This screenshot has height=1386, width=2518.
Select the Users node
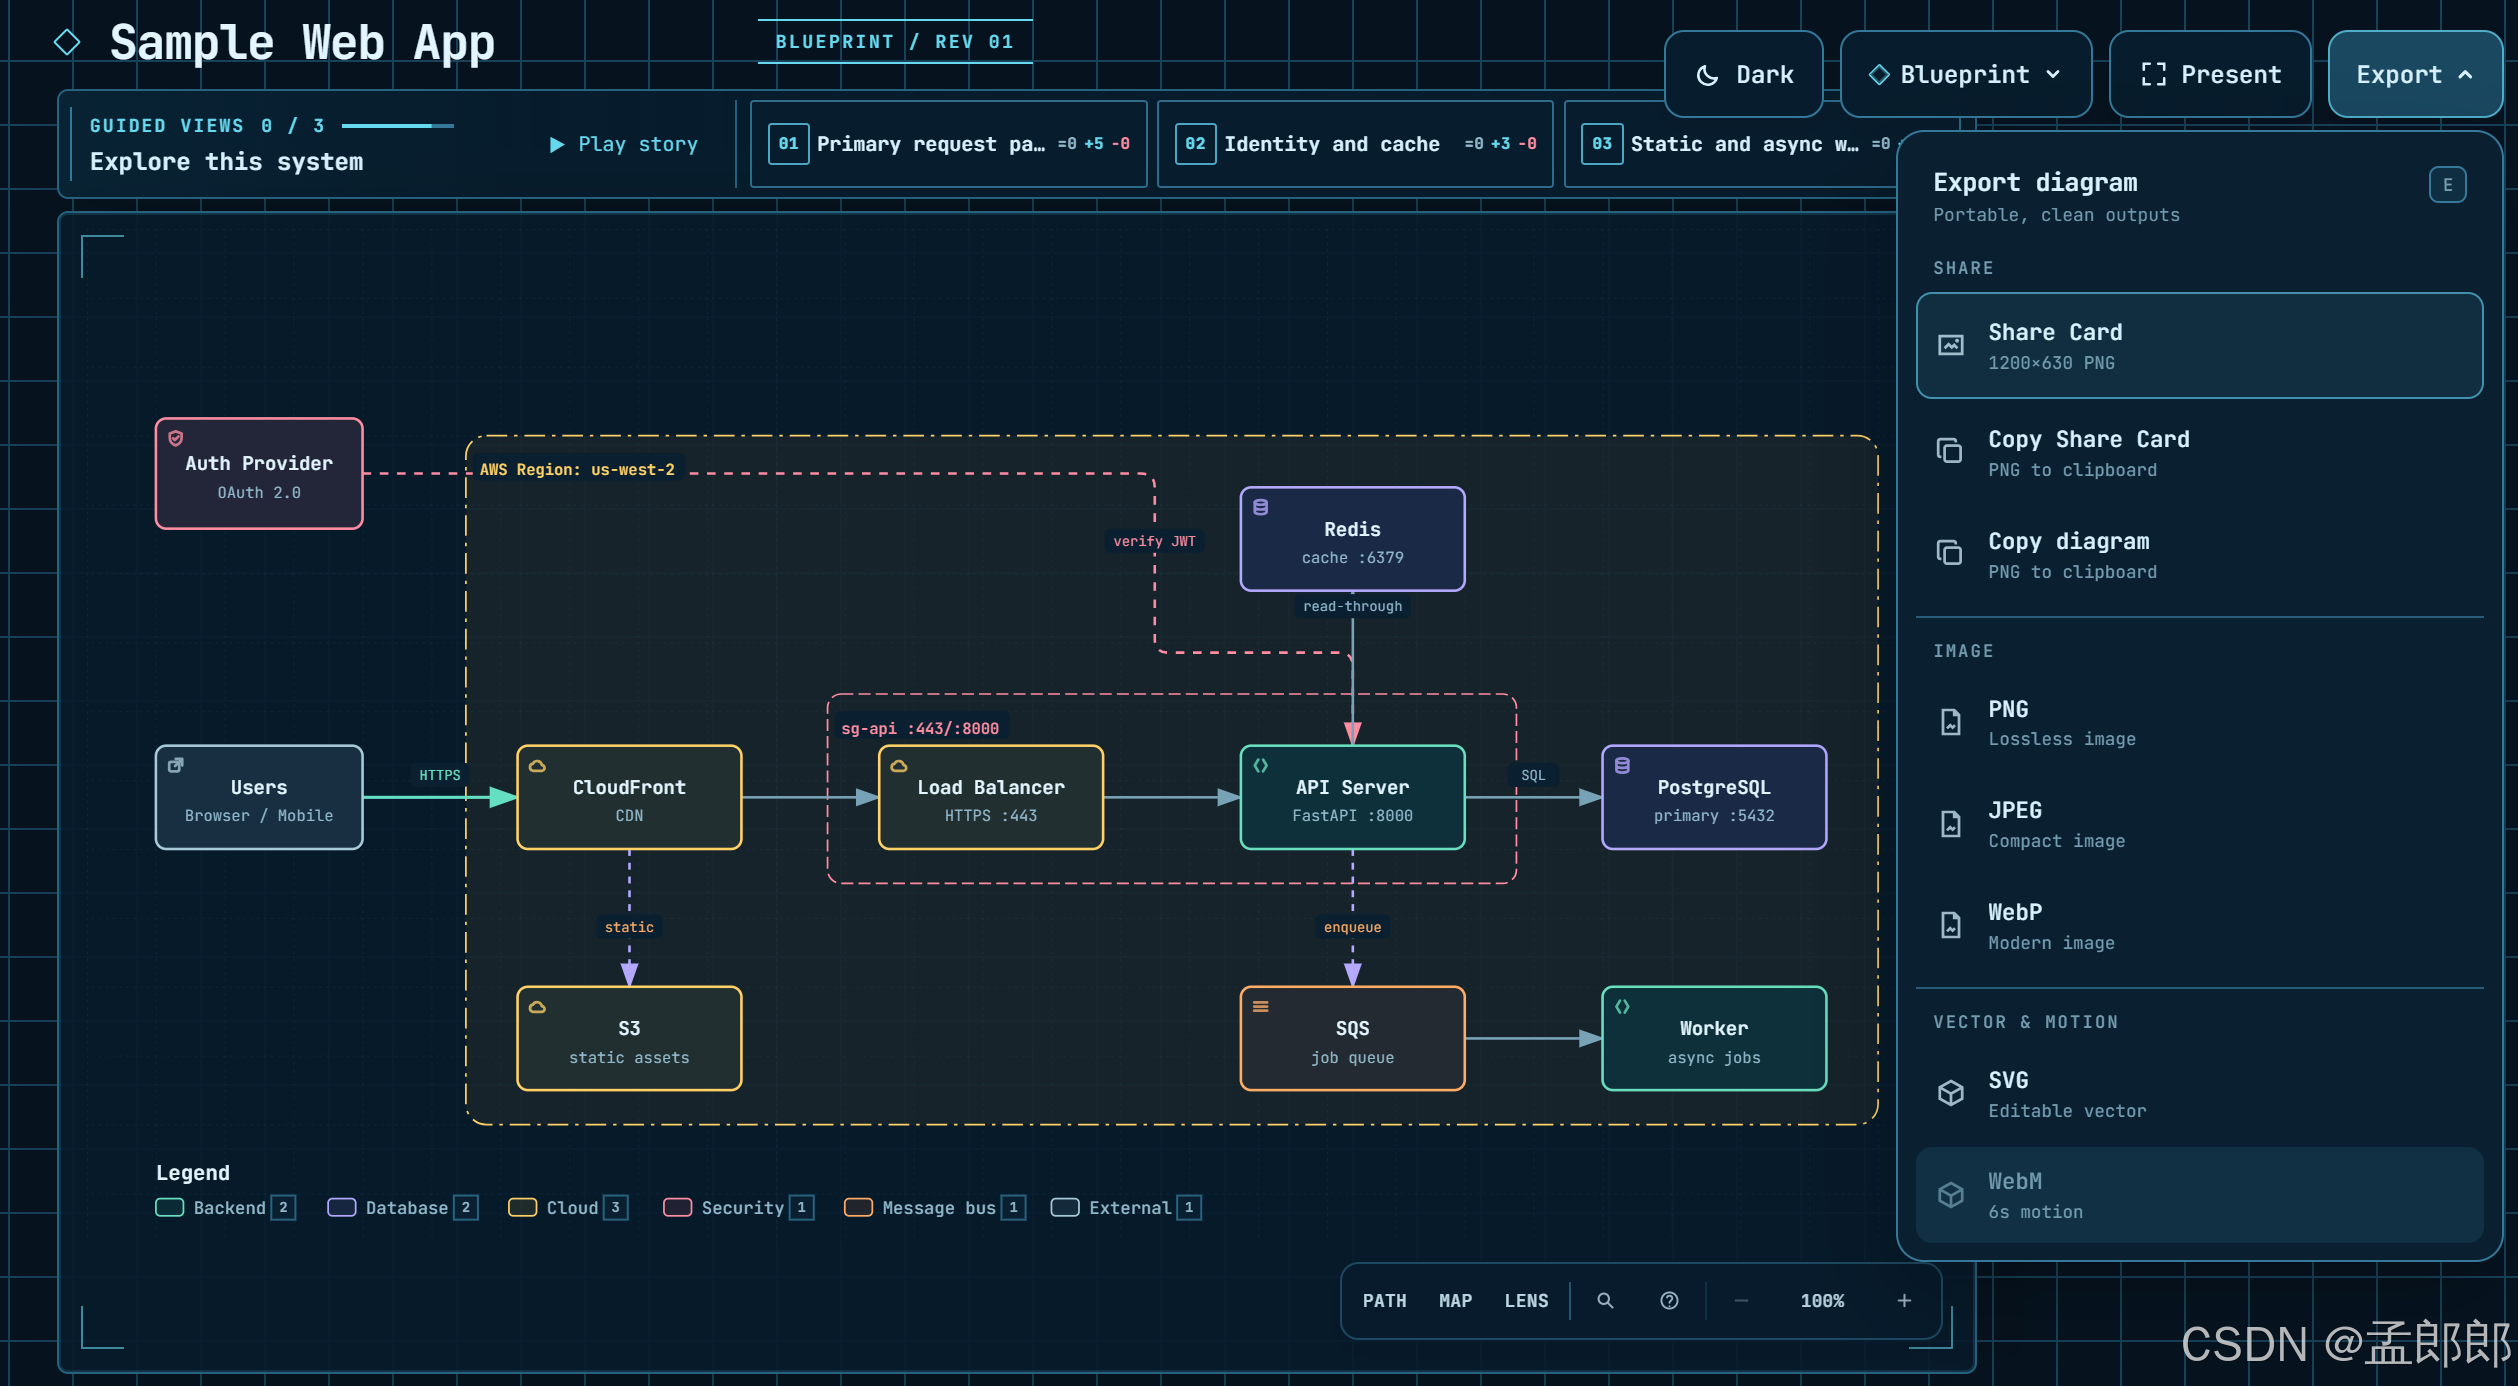259,798
